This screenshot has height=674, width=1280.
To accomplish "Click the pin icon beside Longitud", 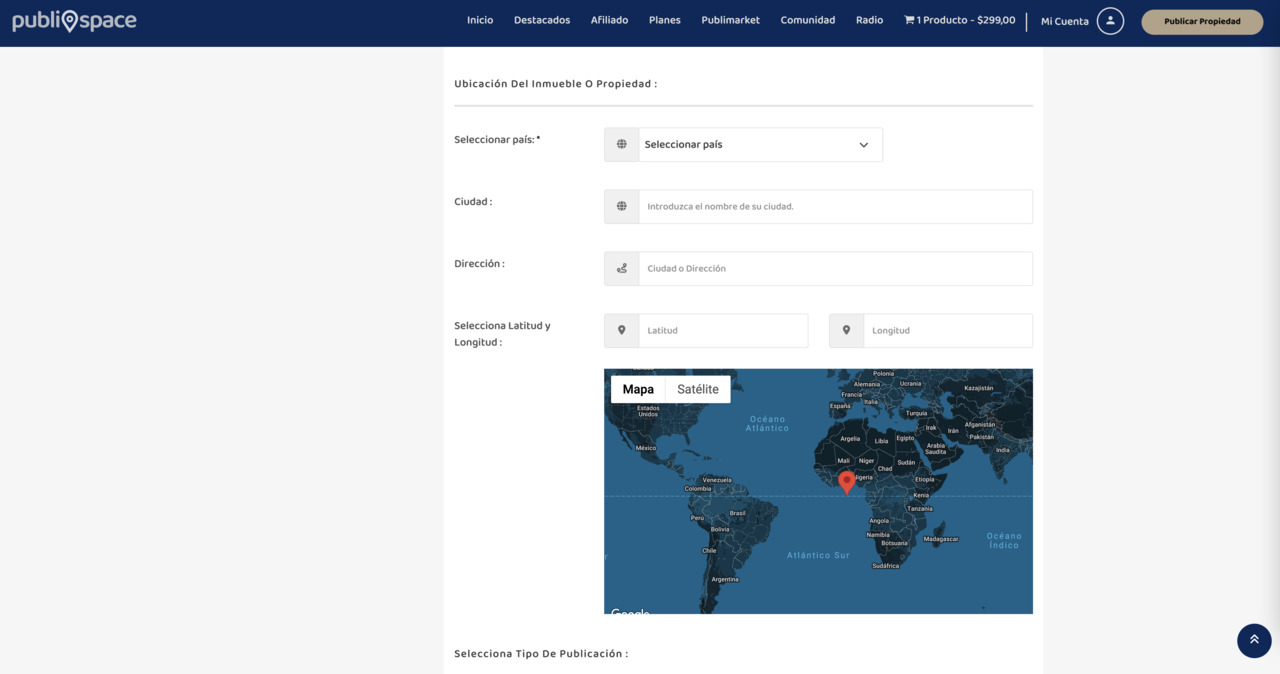I will [x=847, y=330].
